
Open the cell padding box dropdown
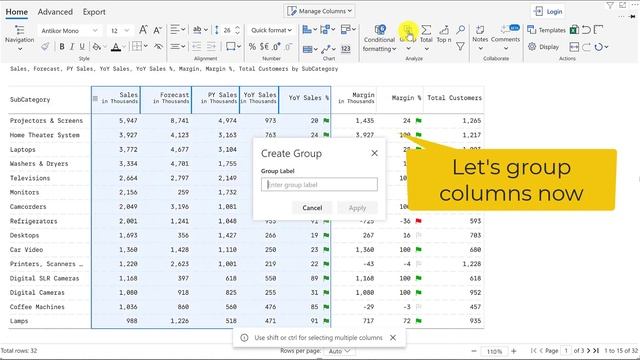(x=233, y=46)
